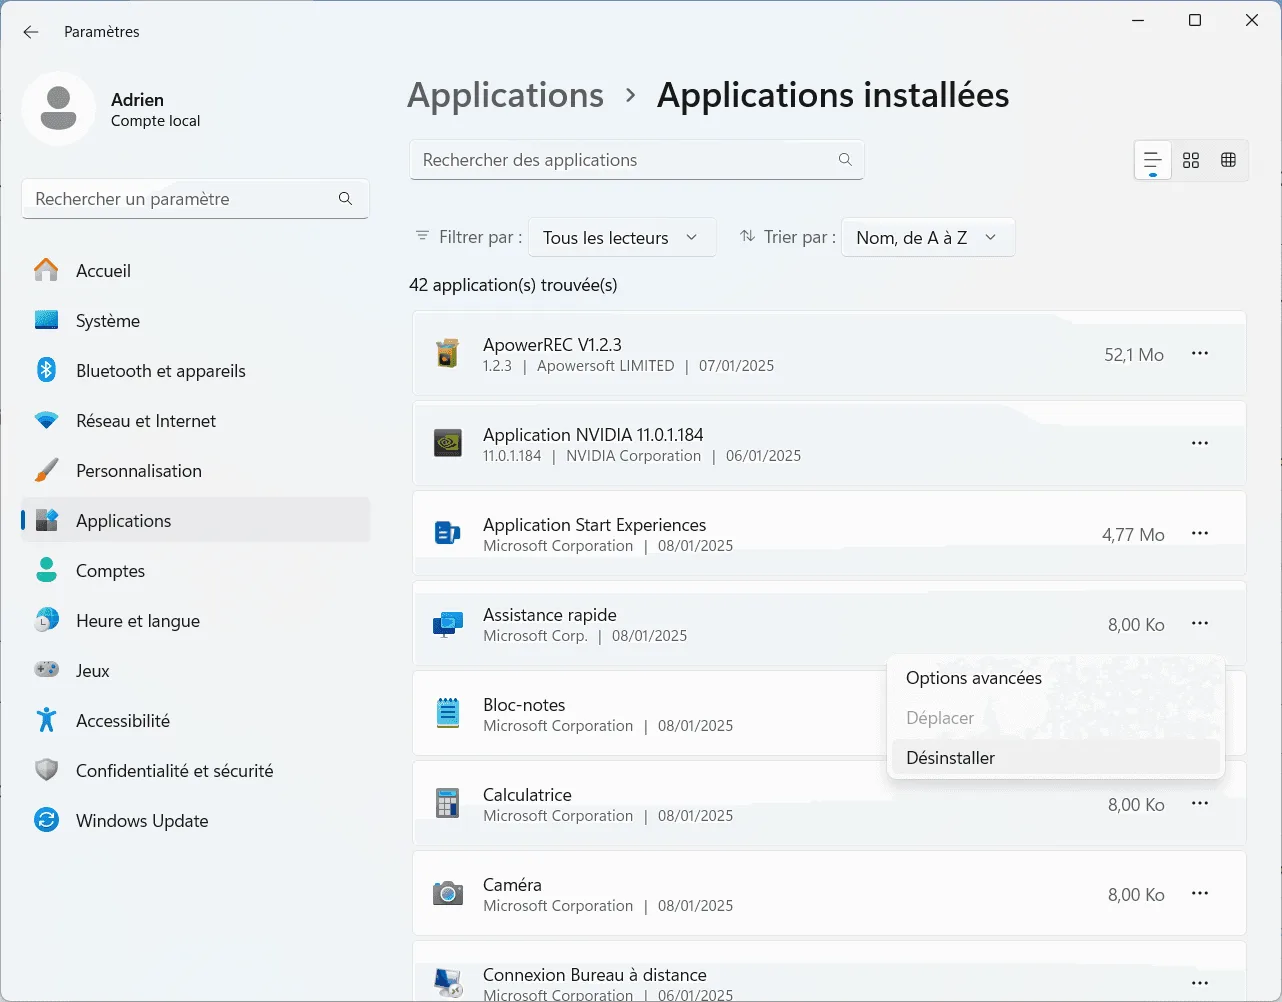The width and height of the screenshot is (1282, 1002).
Task: Choose Options avancées in the context menu
Action: pyautogui.click(x=1055, y=678)
